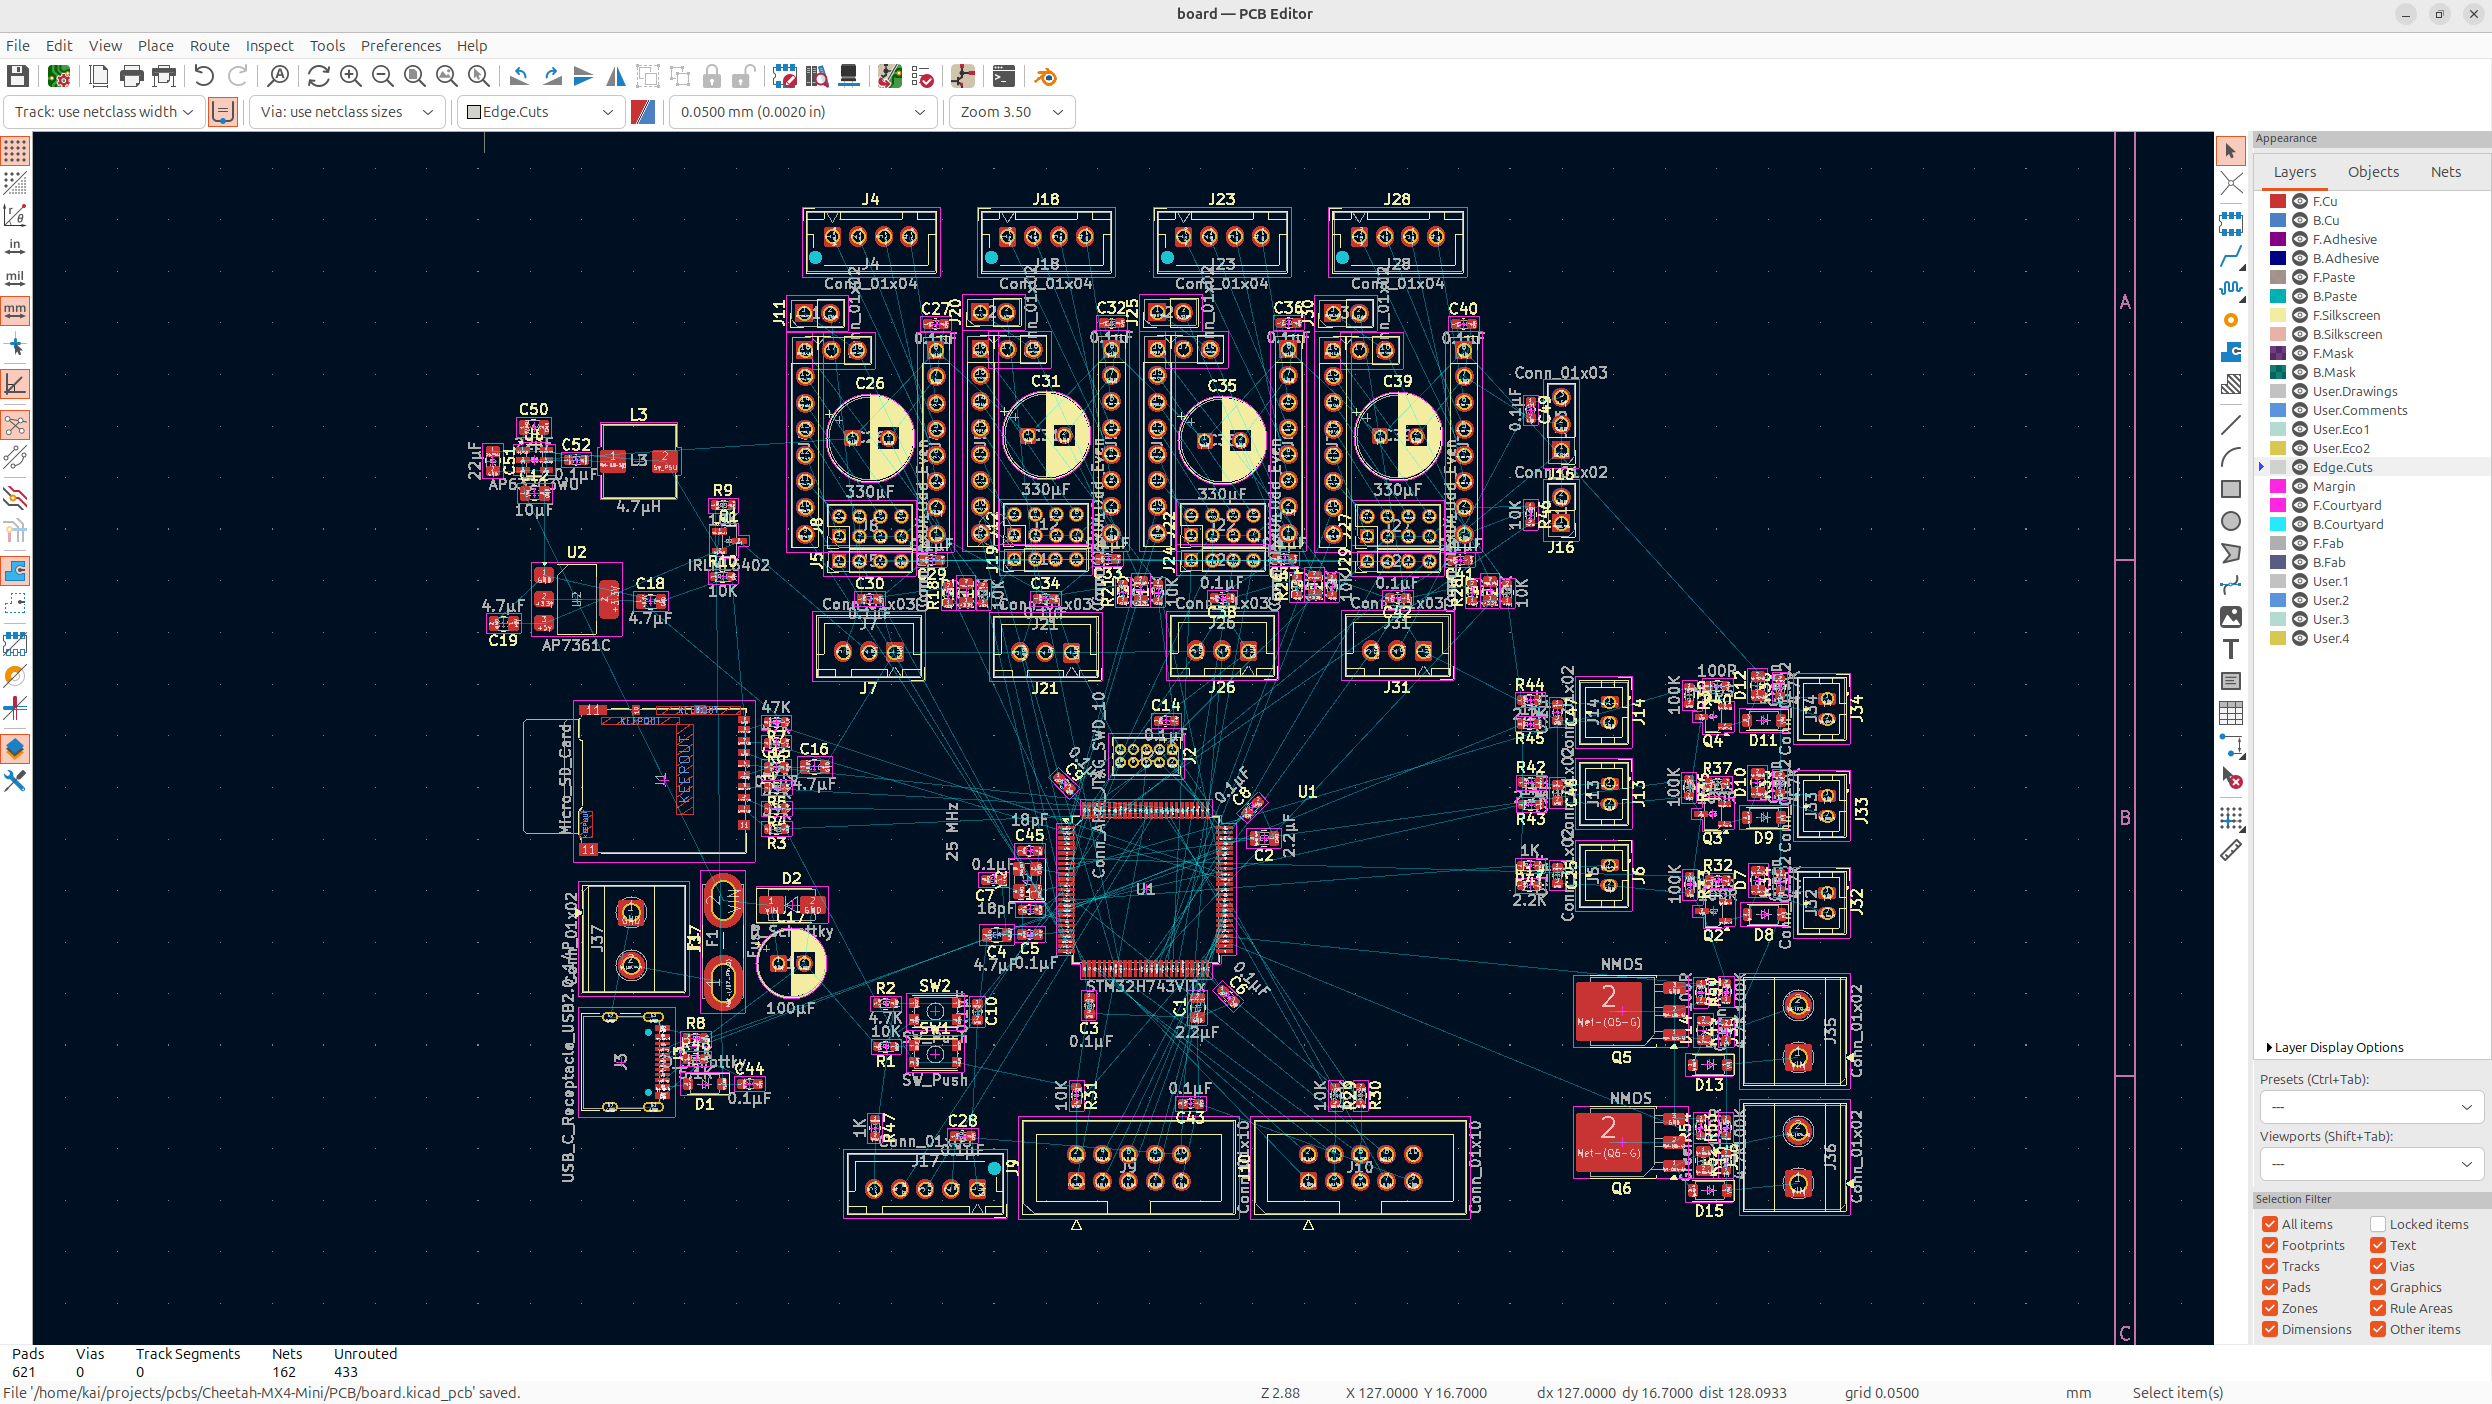Uncheck the Footprints selection filter
Screen dimensions: 2492x1404
(2270, 1245)
